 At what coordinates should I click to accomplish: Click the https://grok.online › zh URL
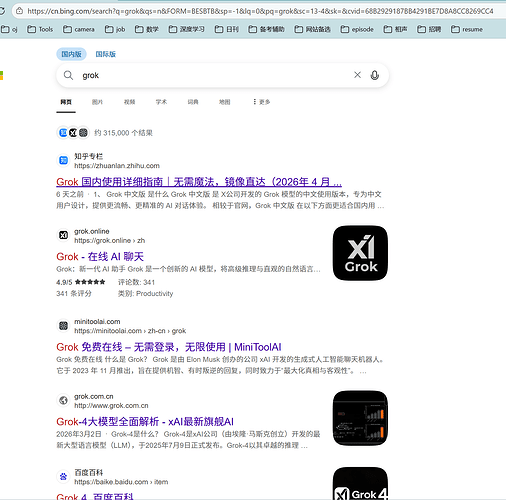tap(110, 240)
